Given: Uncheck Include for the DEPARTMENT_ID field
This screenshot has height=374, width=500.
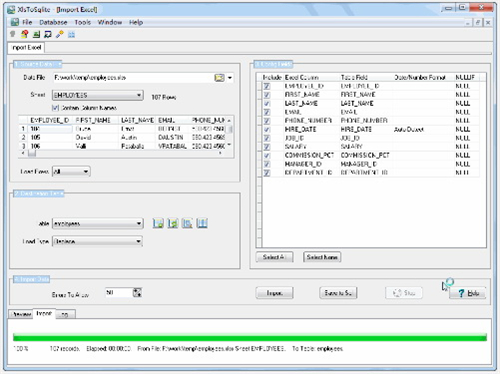Looking at the screenshot, I should tap(267, 173).
